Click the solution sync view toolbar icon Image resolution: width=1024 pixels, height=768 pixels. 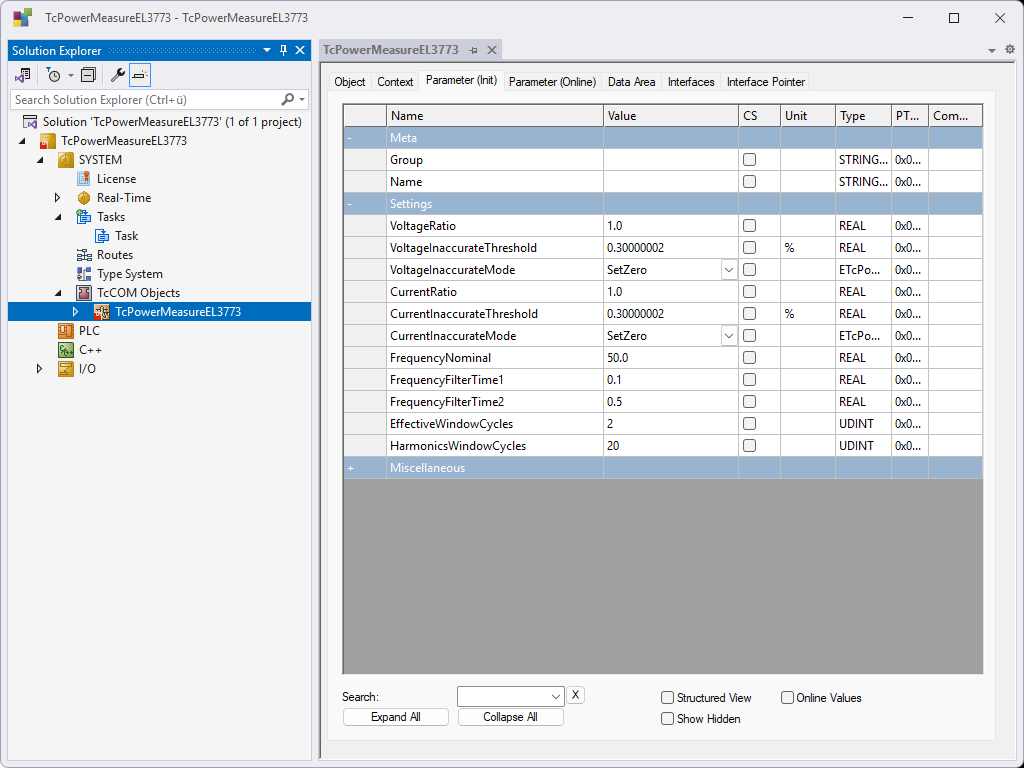[x=22, y=75]
